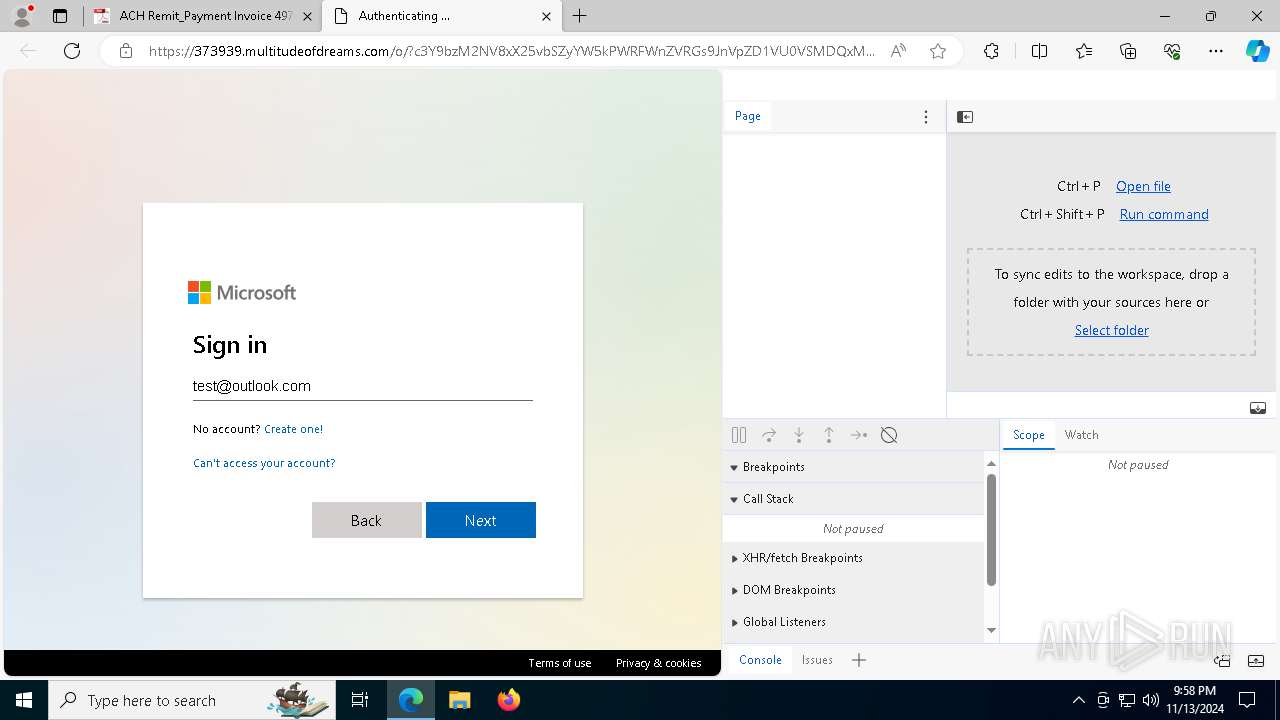Click the Create one! link
This screenshot has height=720, width=1280.
[x=293, y=429]
